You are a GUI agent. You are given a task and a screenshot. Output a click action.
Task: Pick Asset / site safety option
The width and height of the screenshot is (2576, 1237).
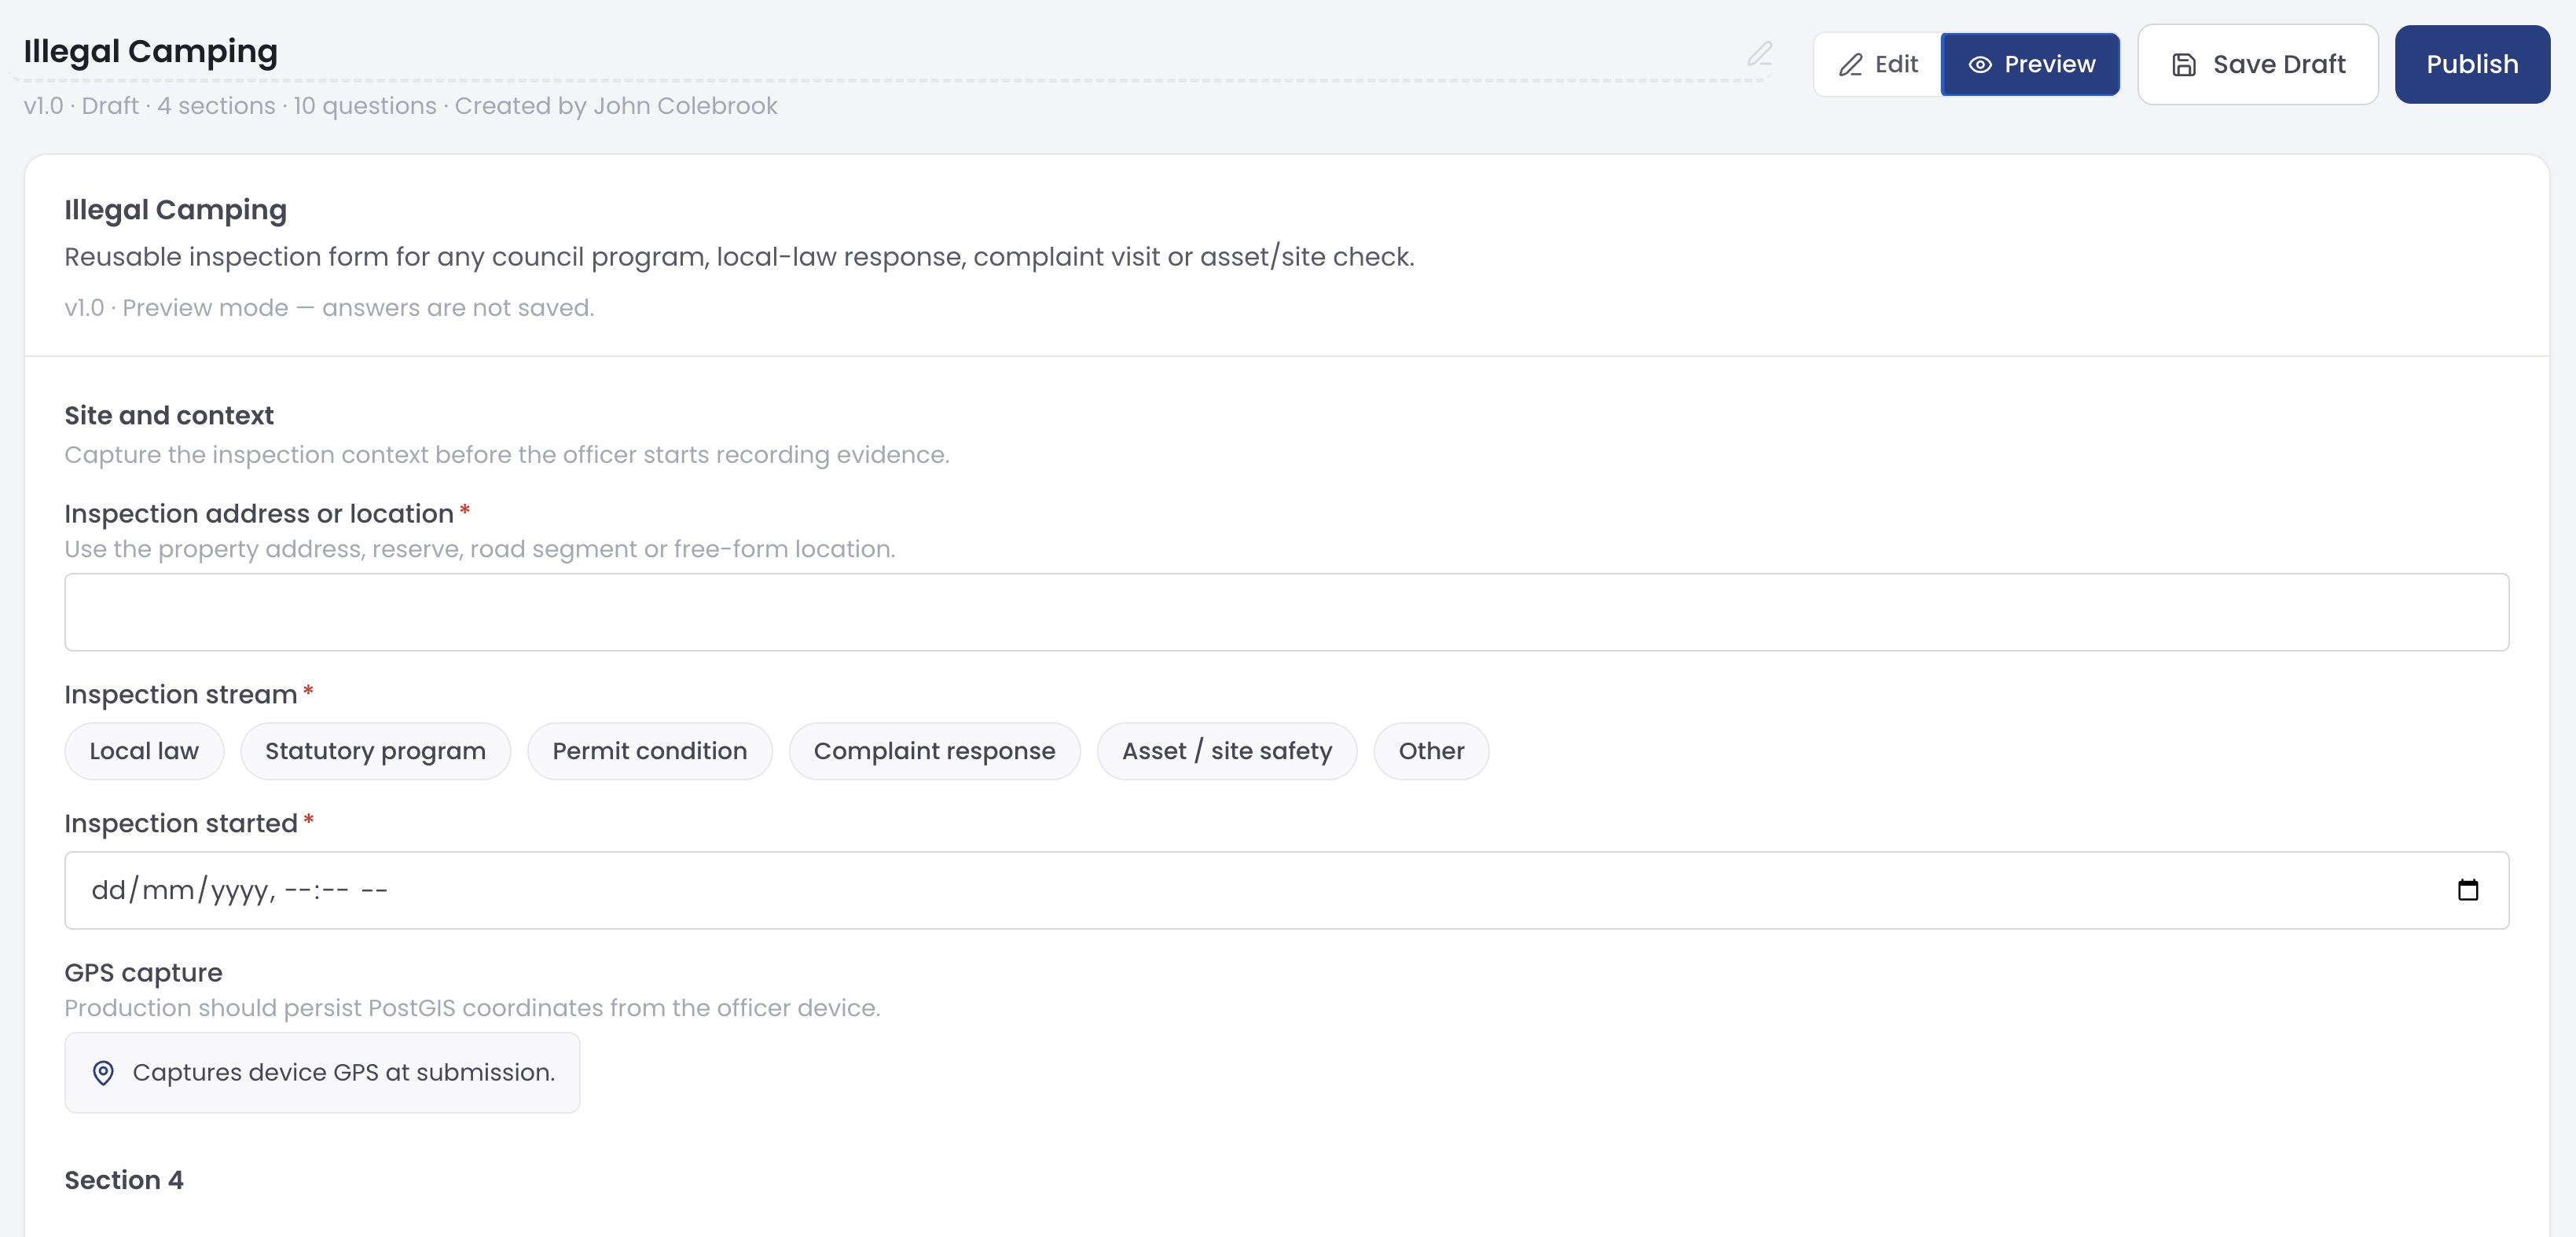(x=1226, y=751)
